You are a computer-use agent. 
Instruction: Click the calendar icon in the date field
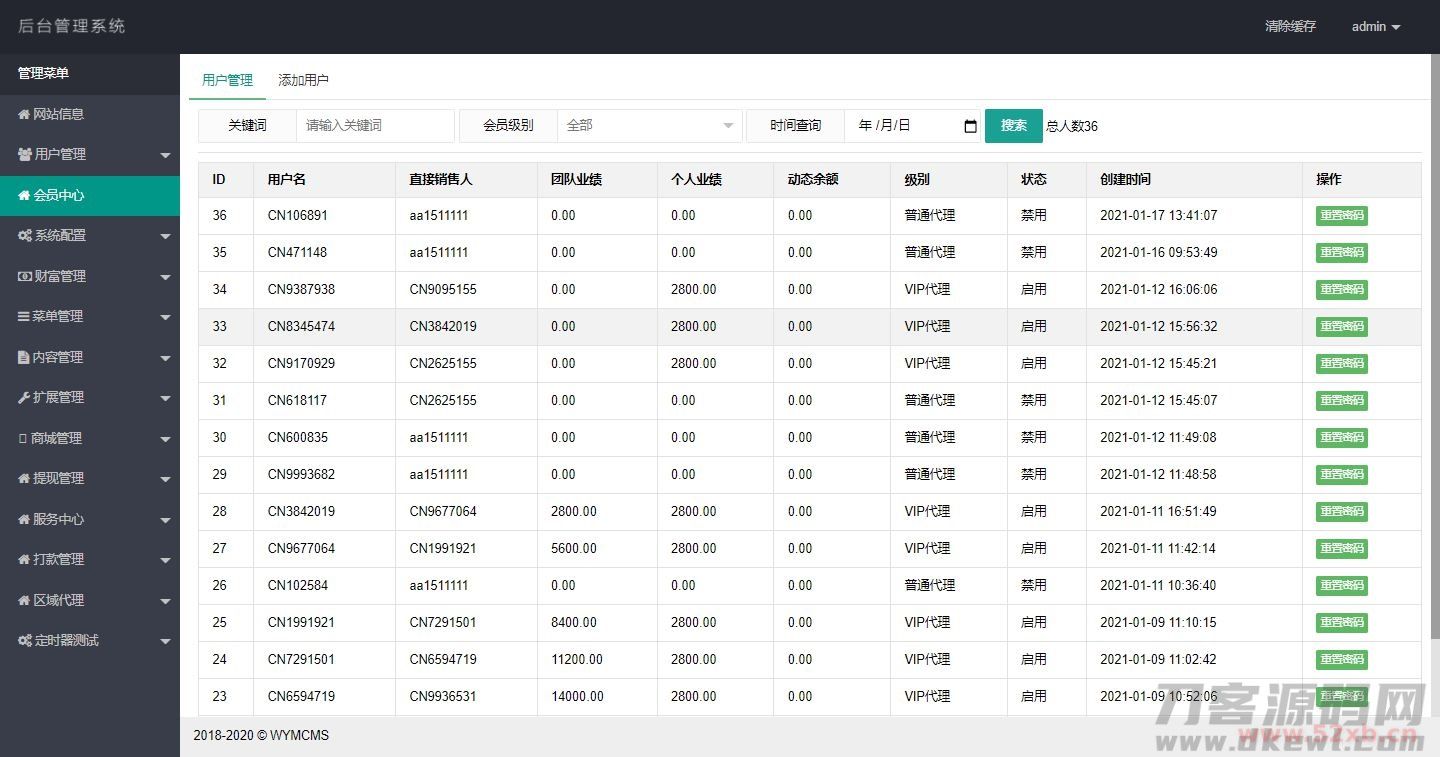tap(969, 126)
